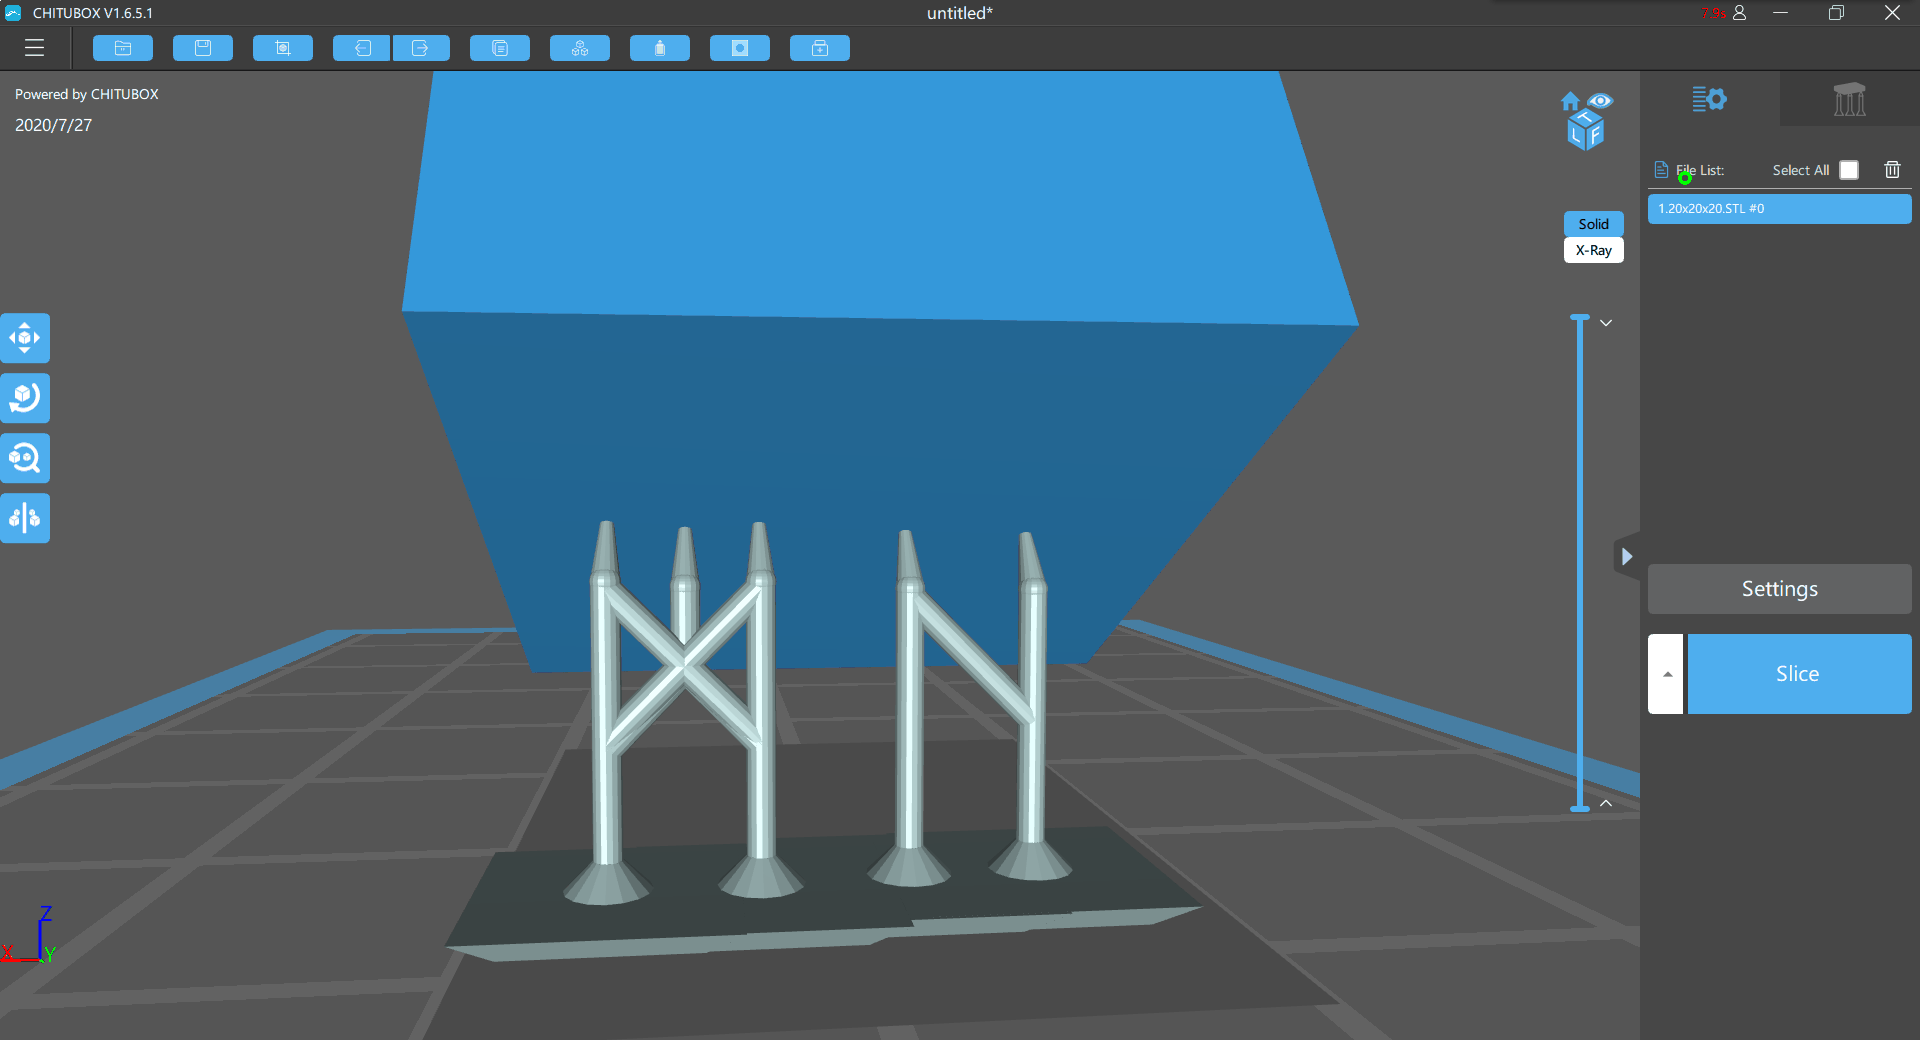Open the Settings button
The height and width of the screenshot is (1040, 1920).
coord(1779,589)
